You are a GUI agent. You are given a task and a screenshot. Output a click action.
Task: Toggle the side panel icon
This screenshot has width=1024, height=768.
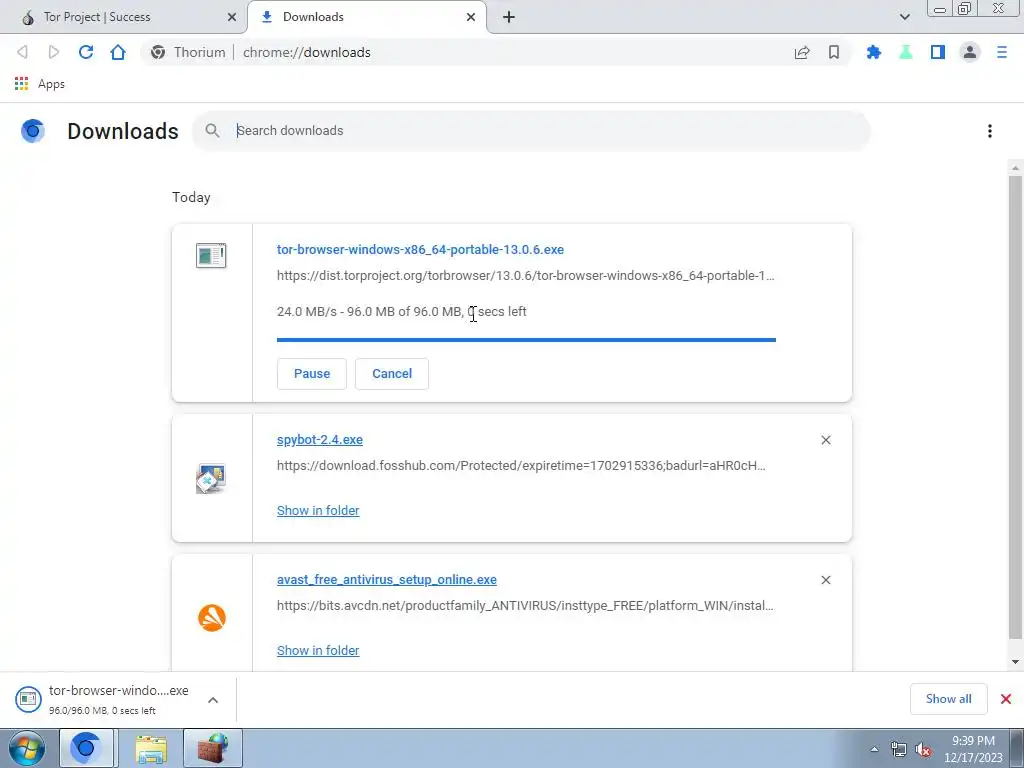938,52
